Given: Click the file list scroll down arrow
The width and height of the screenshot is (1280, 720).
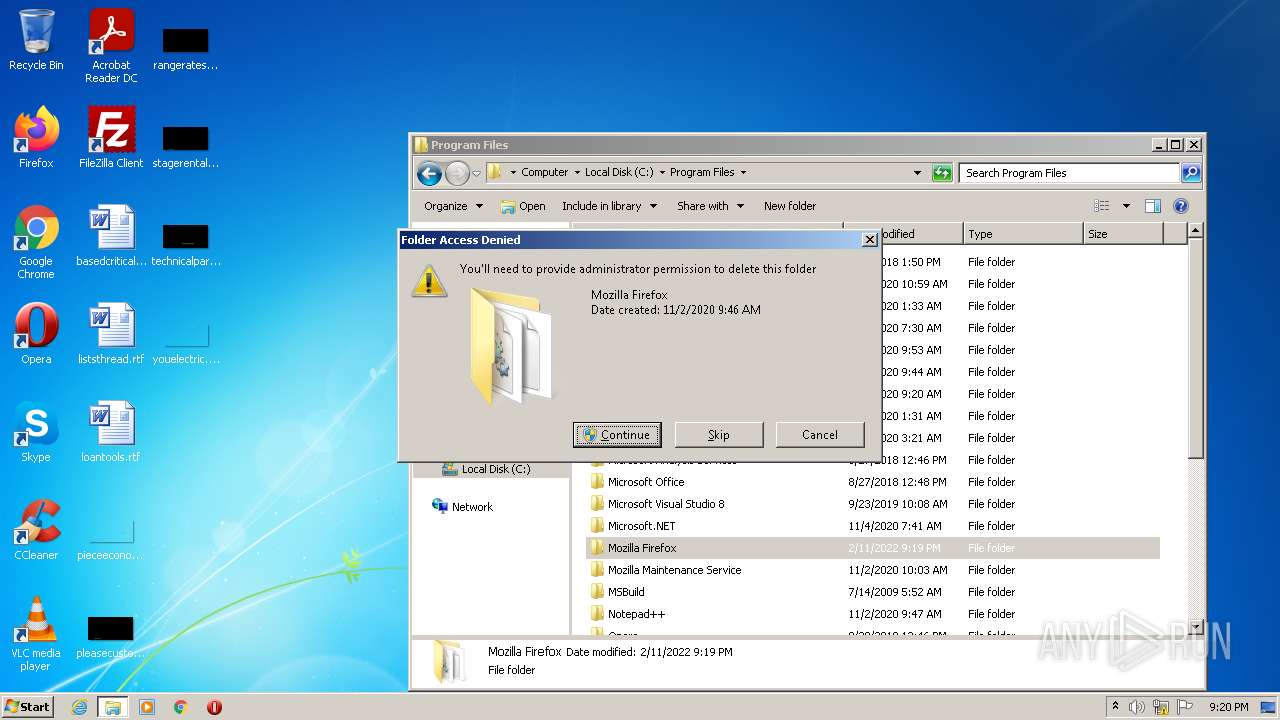Looking at the screenshot, I should pyautogui.click(x=1195, y=627).
